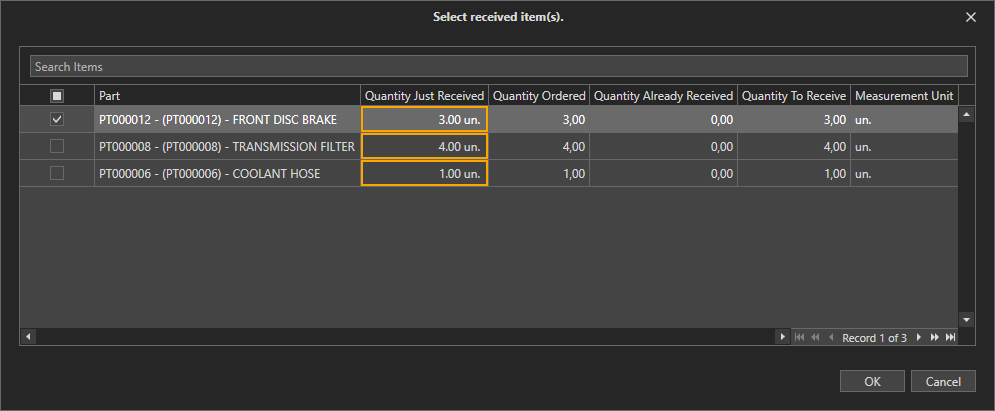Toggle the select-all header checkbox
Image resolution: width=995 pixels, height=411 pixels.
coord(57,96)
